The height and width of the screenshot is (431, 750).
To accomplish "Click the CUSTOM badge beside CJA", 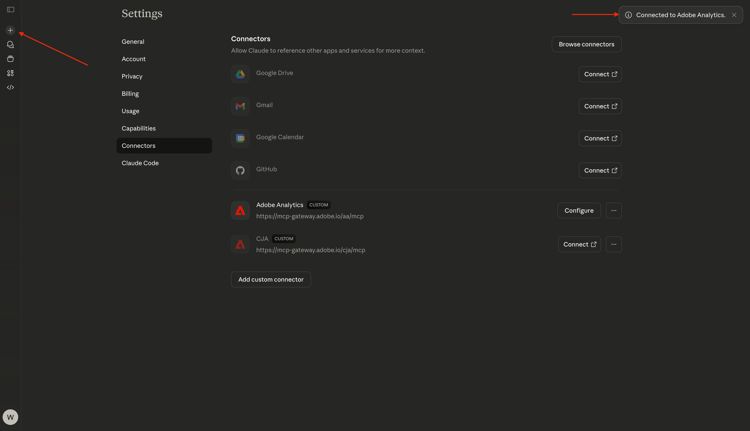I will point(284,239).
